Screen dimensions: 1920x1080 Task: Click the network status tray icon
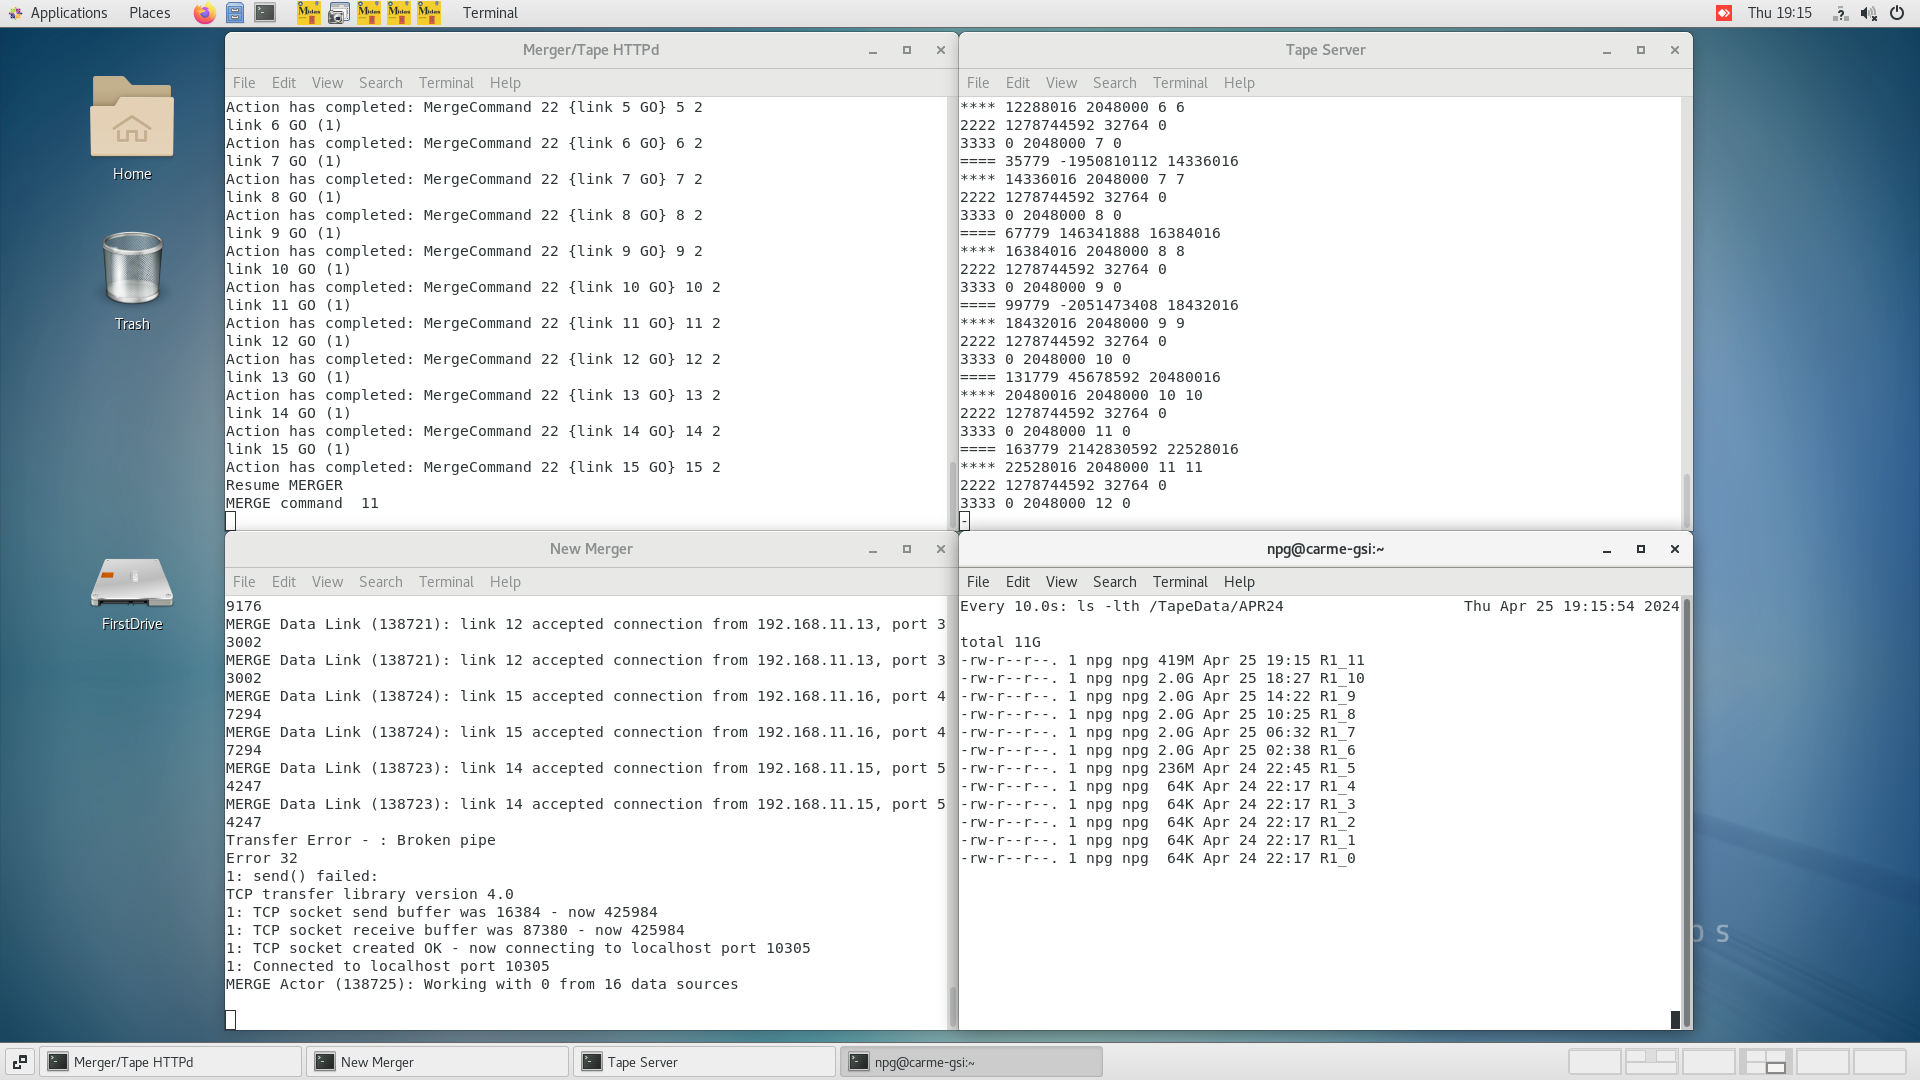[x=1840, y=13]
